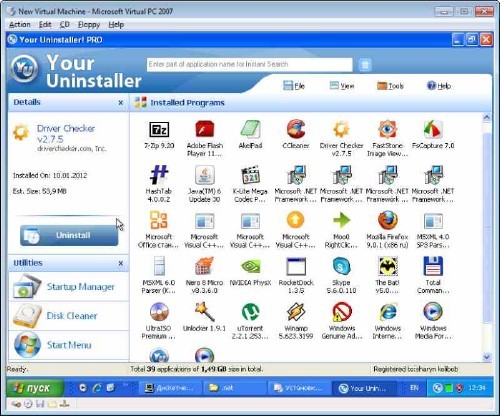Click the scroll down arrow of programs list
Image resolution: width=500 pixels, height=416 pixels.
pos(487,357)
